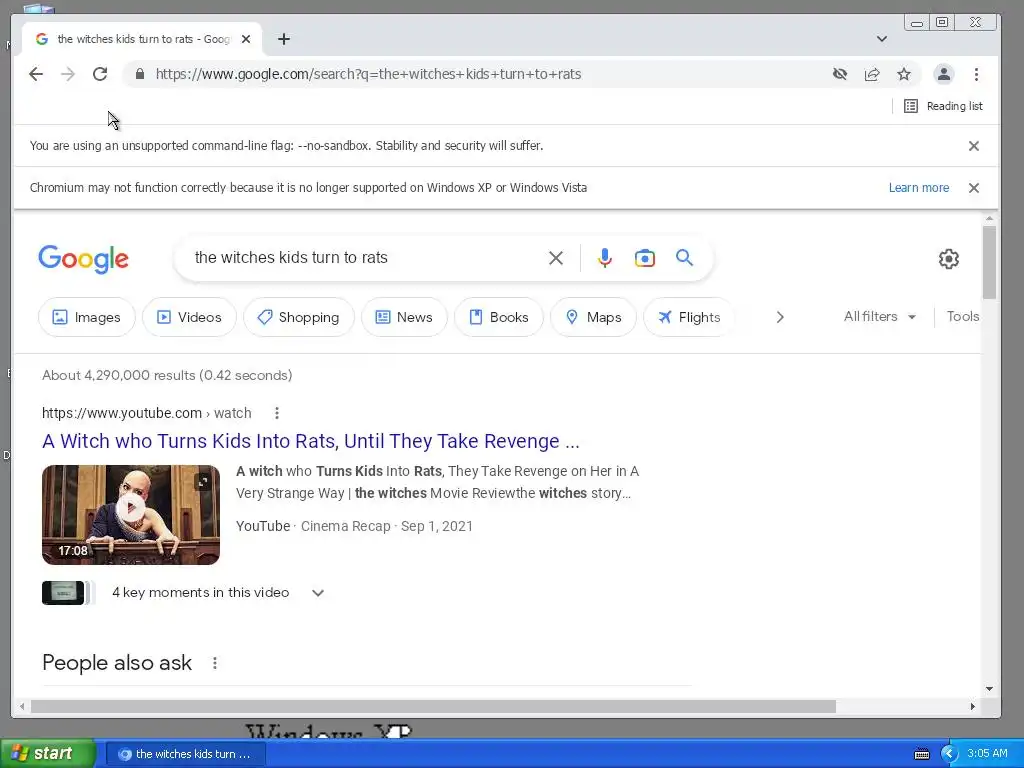Open the Reading list panel
The image size is (1024, 768).
943,106
